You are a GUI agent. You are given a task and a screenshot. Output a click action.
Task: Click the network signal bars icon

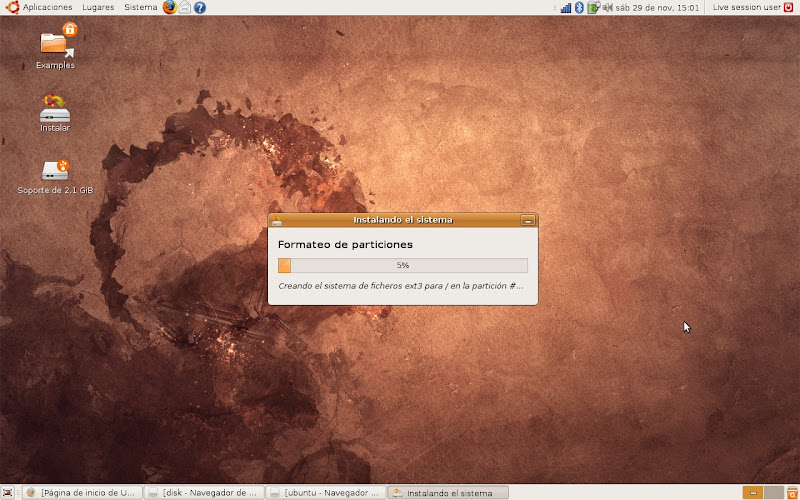(566, 7)
